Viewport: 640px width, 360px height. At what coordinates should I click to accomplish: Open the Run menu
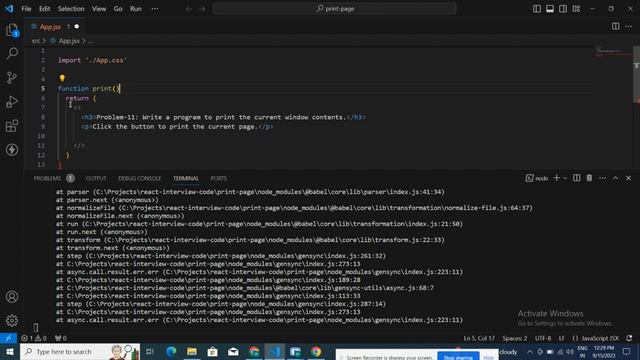click(x=136, y=9)
